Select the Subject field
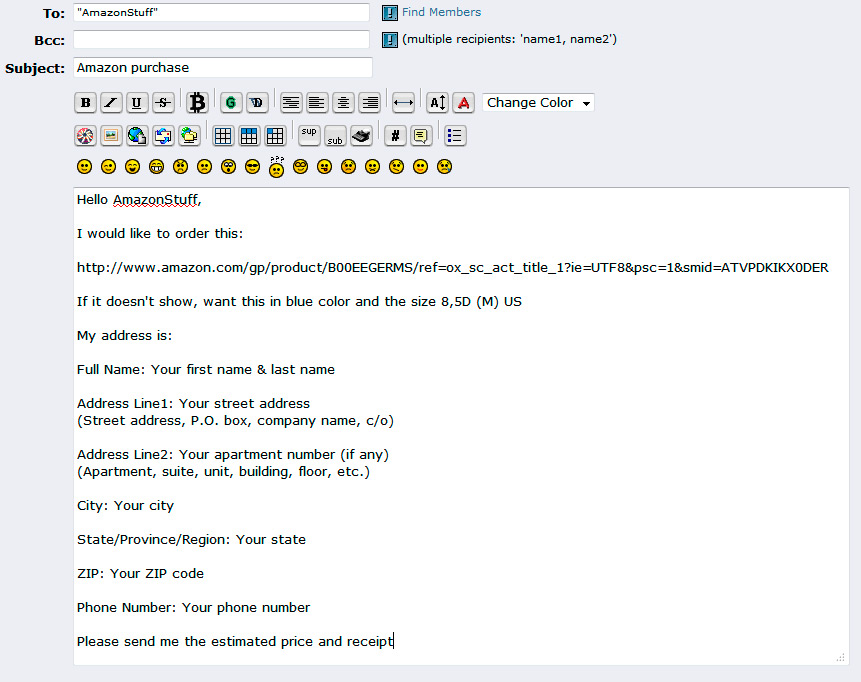Image resolution: width=861 pixels, height=682 pixels. pyautogui.click(x=223, y=68)
